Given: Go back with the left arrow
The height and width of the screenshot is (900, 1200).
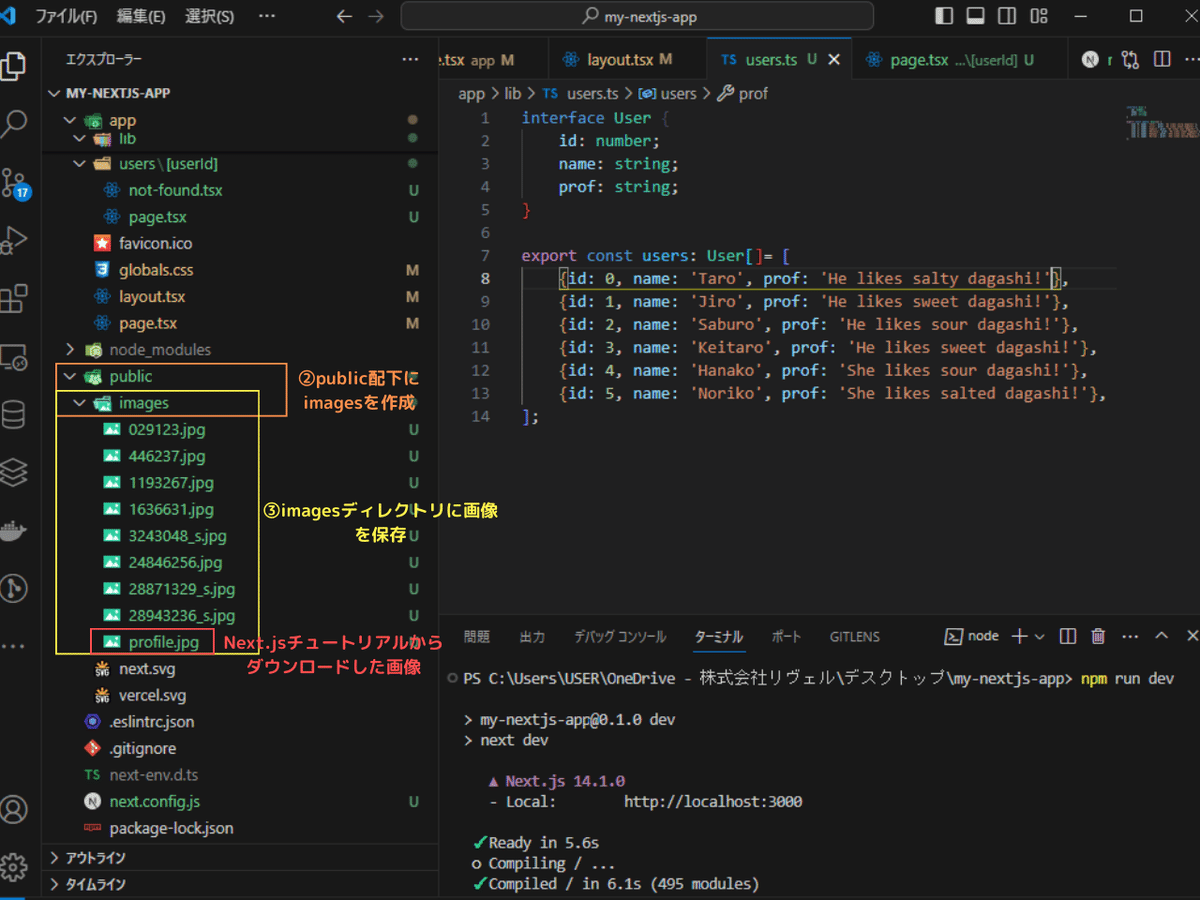Looking at the screenshot, I should coord(345,16).
